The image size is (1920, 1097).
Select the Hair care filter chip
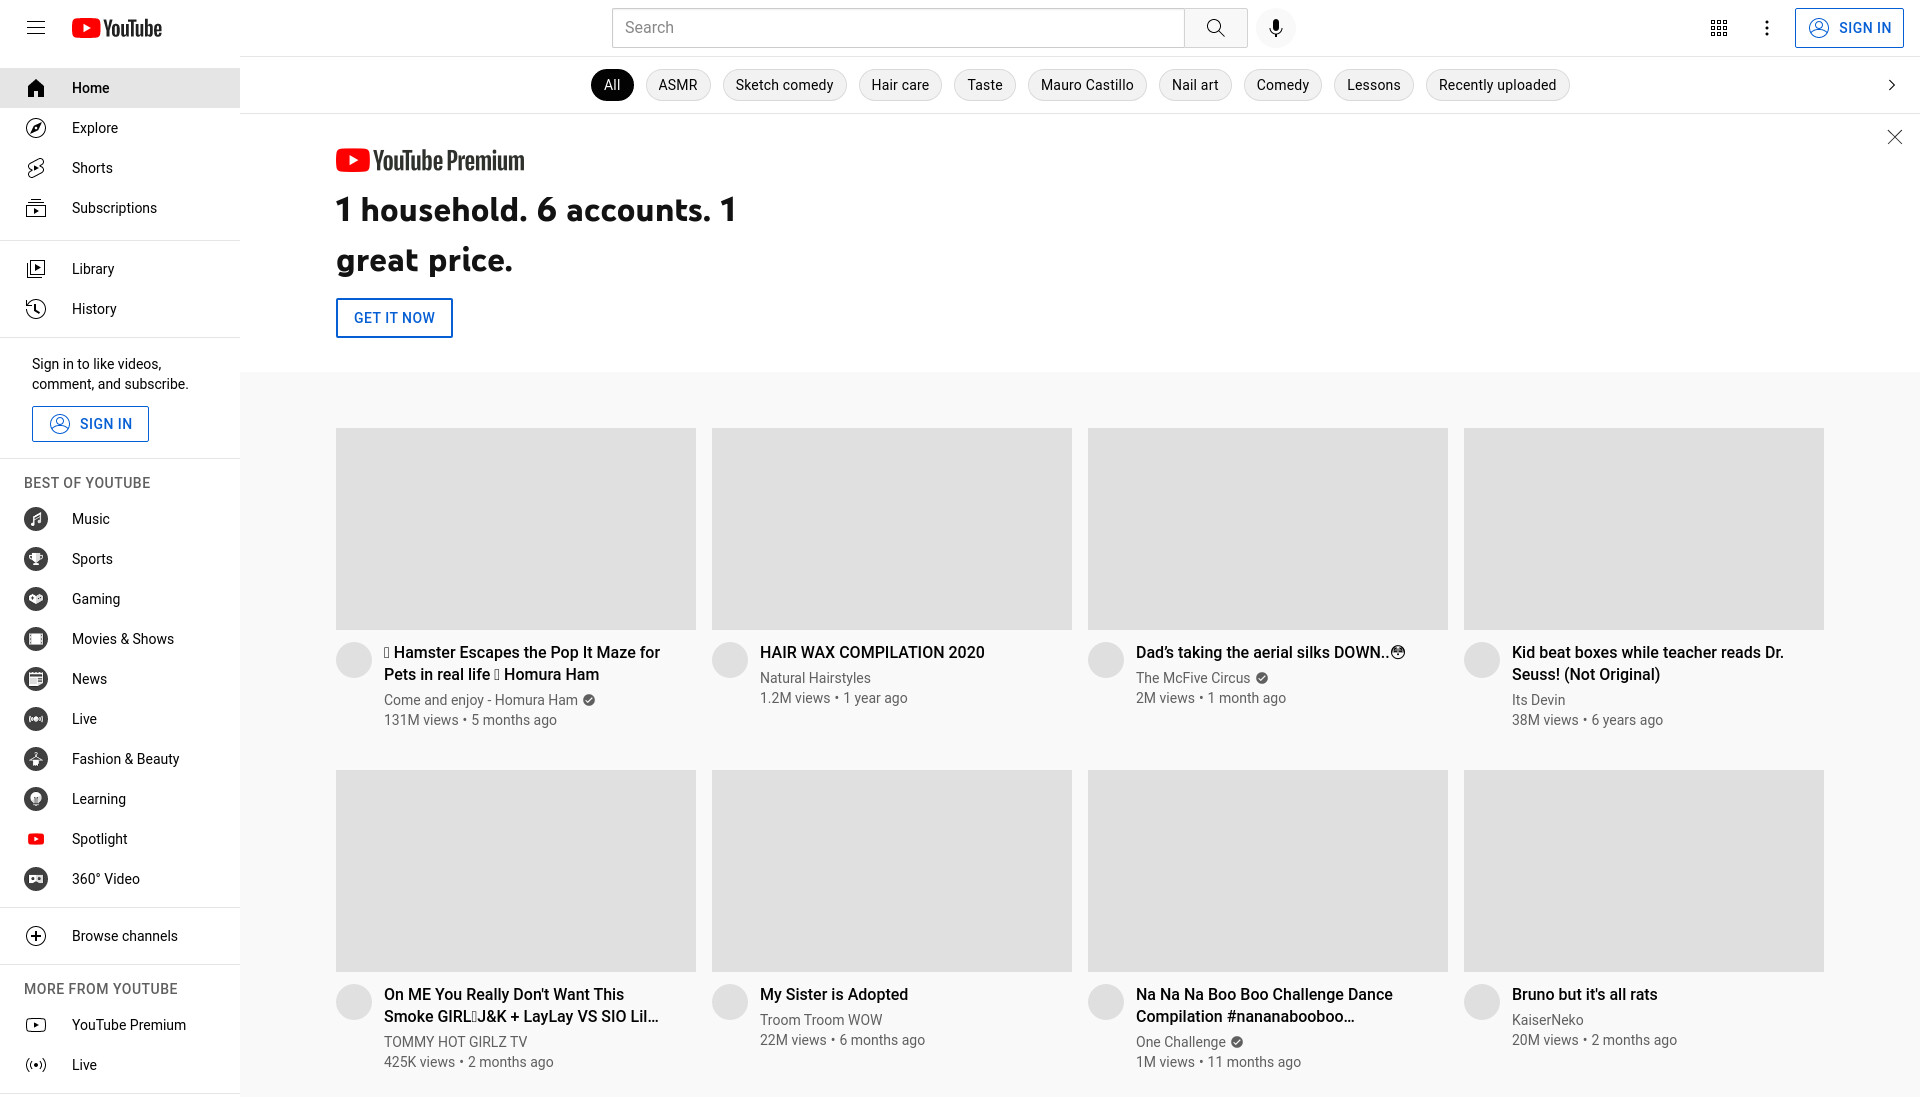pos(900,85)
